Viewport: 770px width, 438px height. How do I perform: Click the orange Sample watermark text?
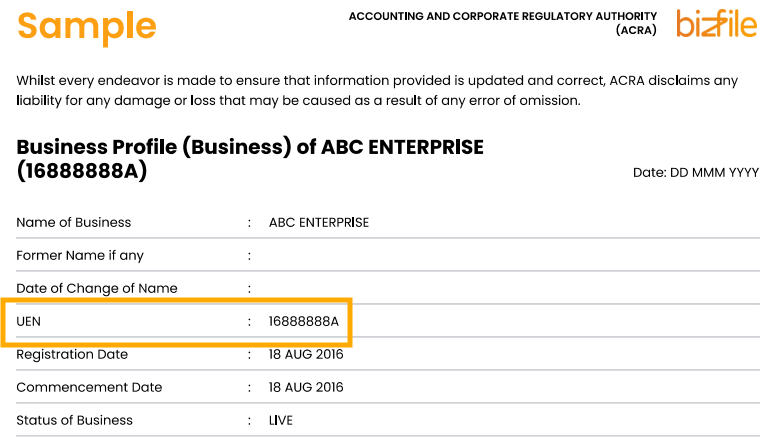click(87, 26)
